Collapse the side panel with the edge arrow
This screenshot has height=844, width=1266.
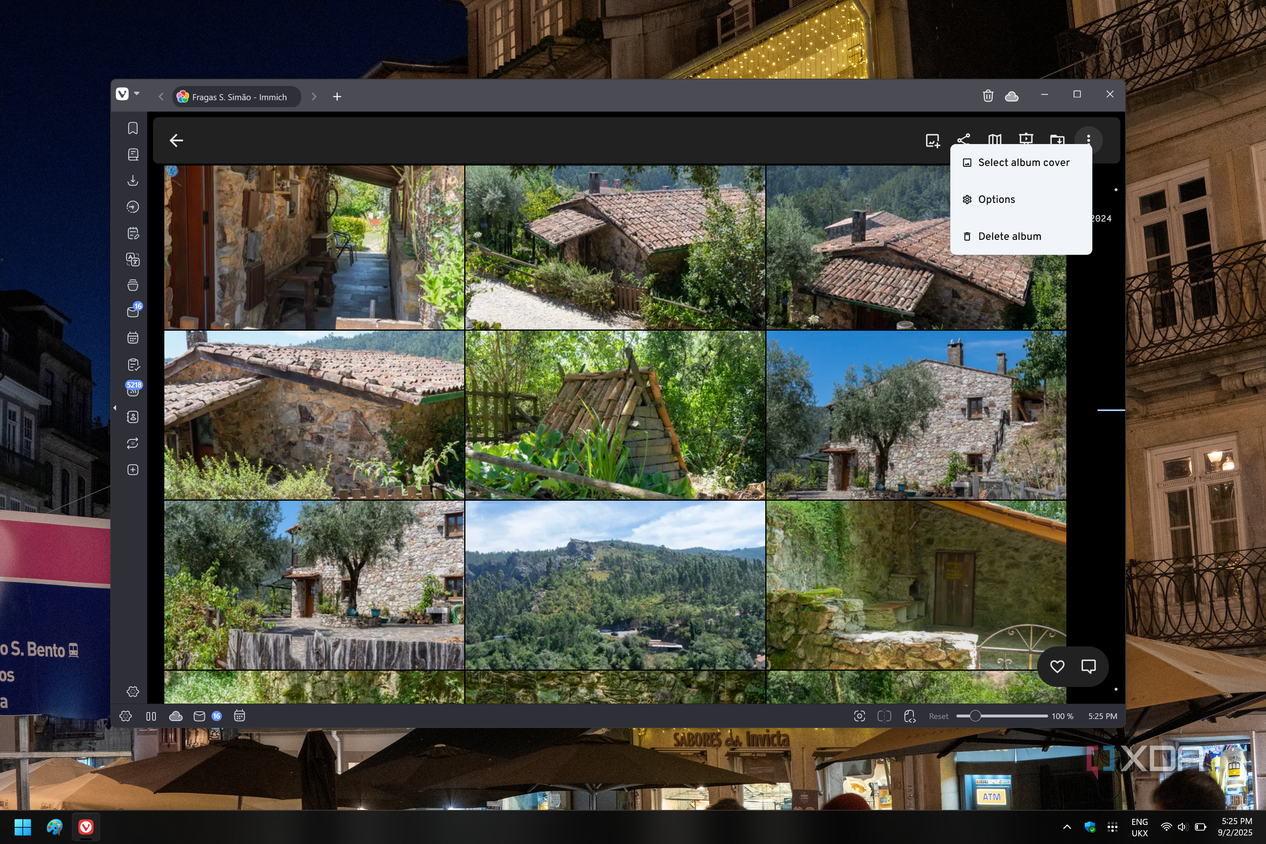[x=114, y=408]
